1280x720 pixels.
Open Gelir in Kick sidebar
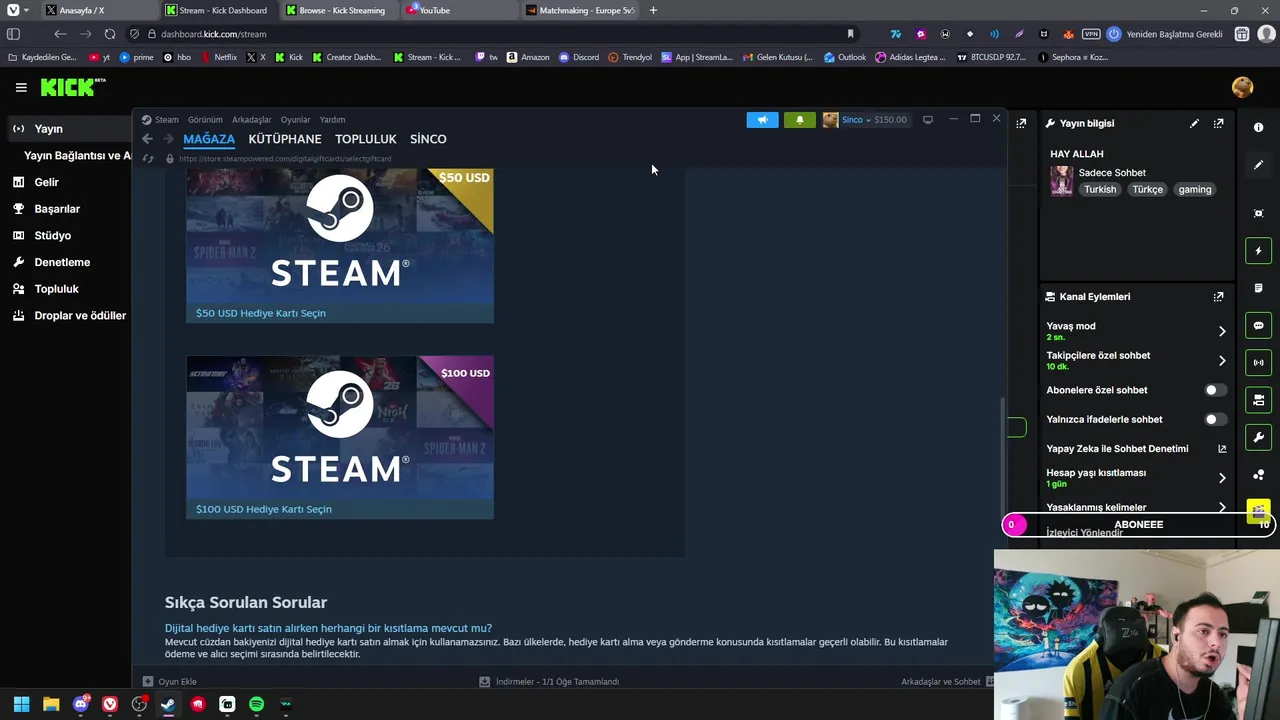click(46, 182)
